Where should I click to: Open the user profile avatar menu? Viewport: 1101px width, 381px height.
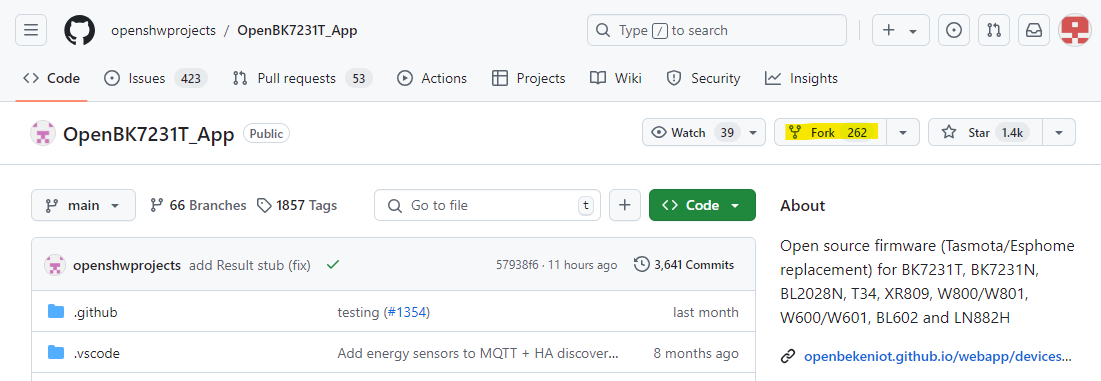(x=1074, y=30)
